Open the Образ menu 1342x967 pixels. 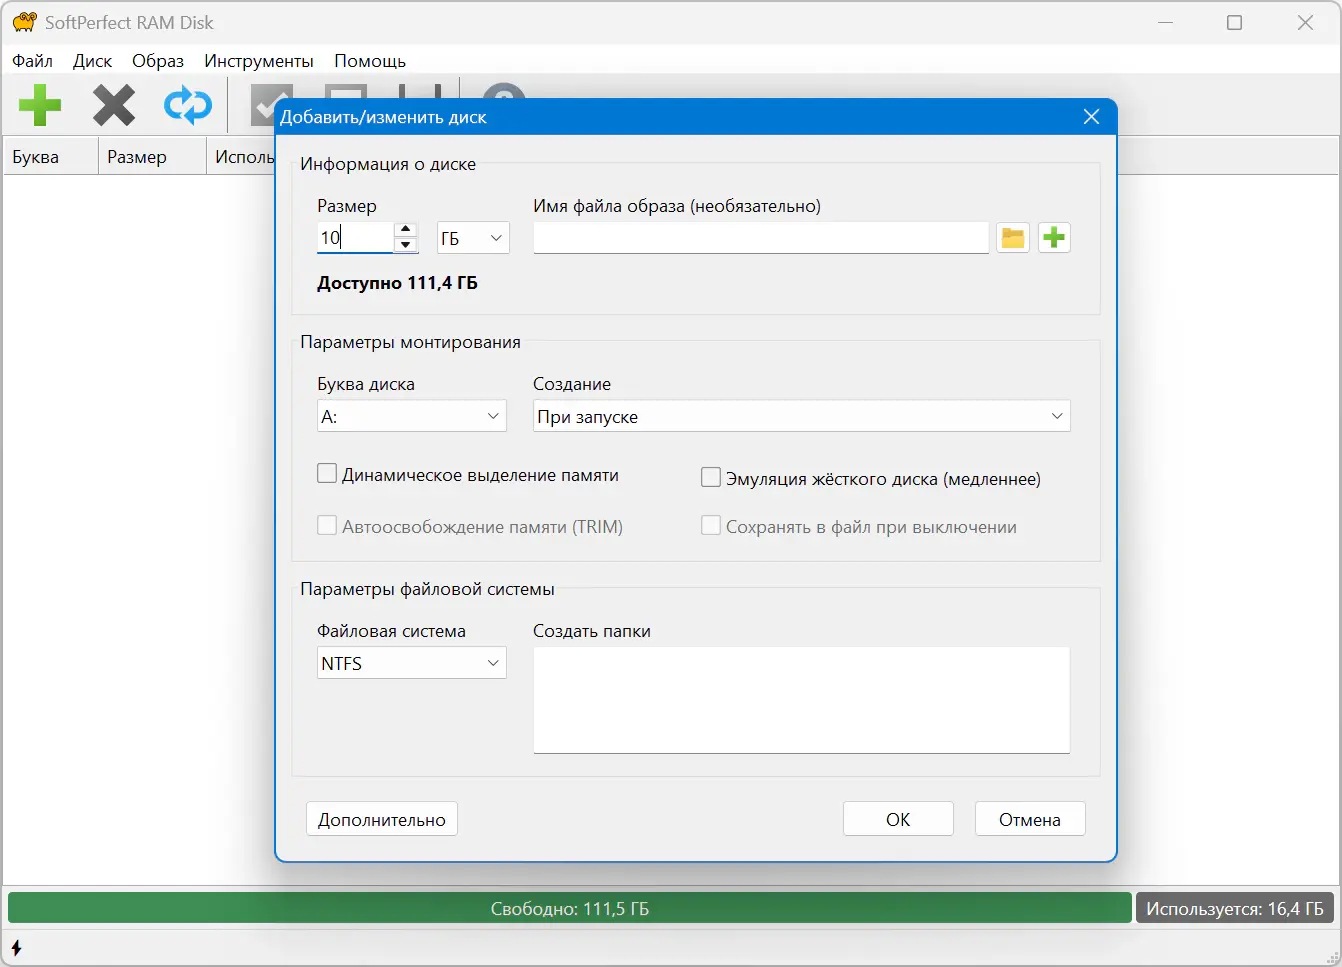[158, 61]
